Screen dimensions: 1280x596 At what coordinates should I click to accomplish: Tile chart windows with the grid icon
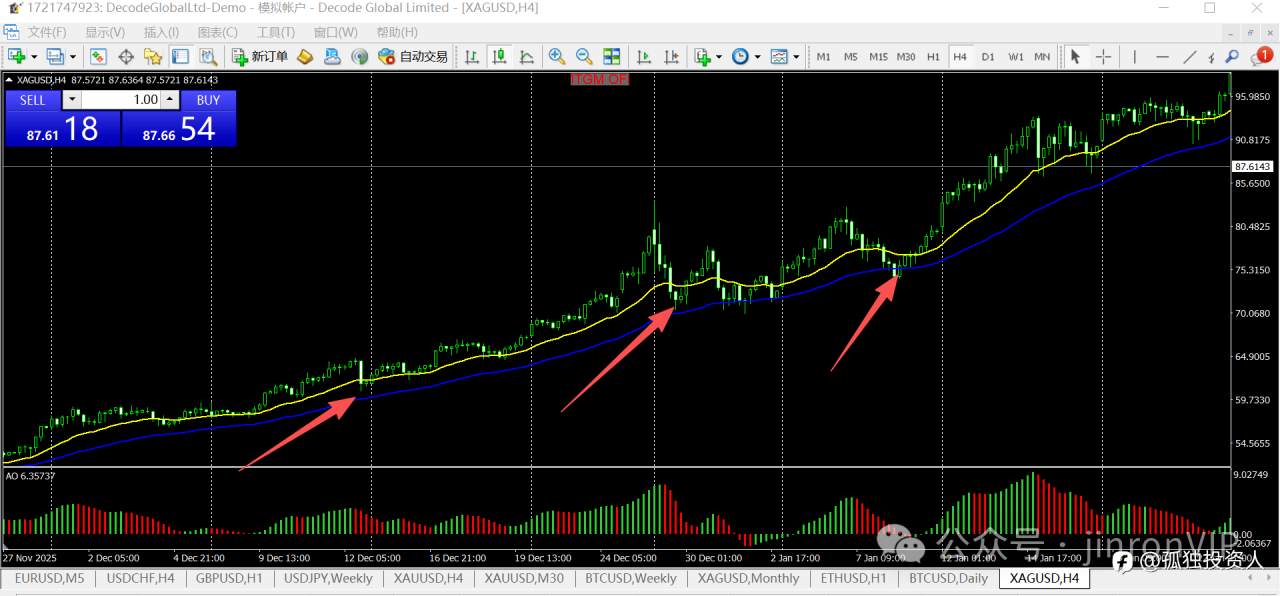(611, 57)
